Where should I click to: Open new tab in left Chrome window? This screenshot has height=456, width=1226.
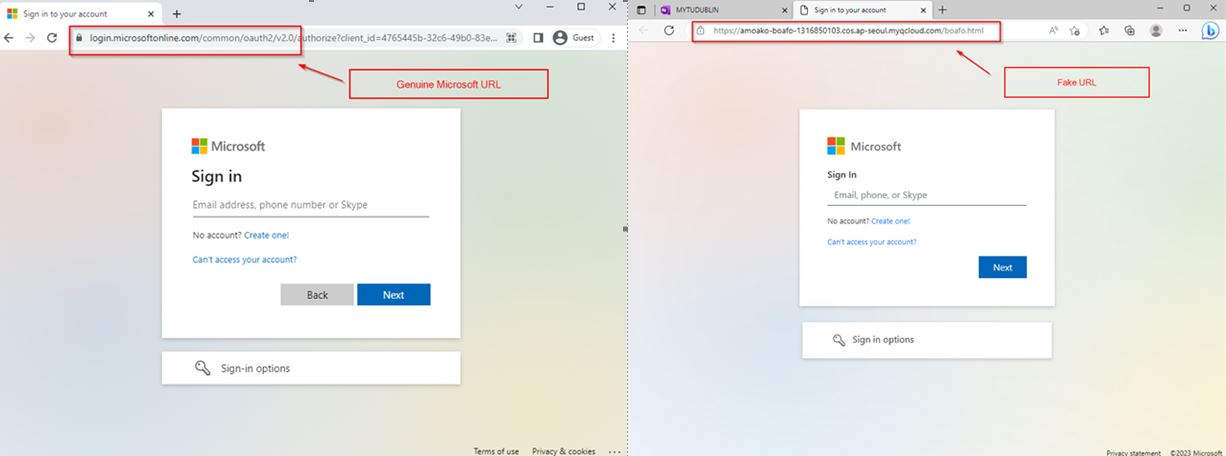click(177, 14)
